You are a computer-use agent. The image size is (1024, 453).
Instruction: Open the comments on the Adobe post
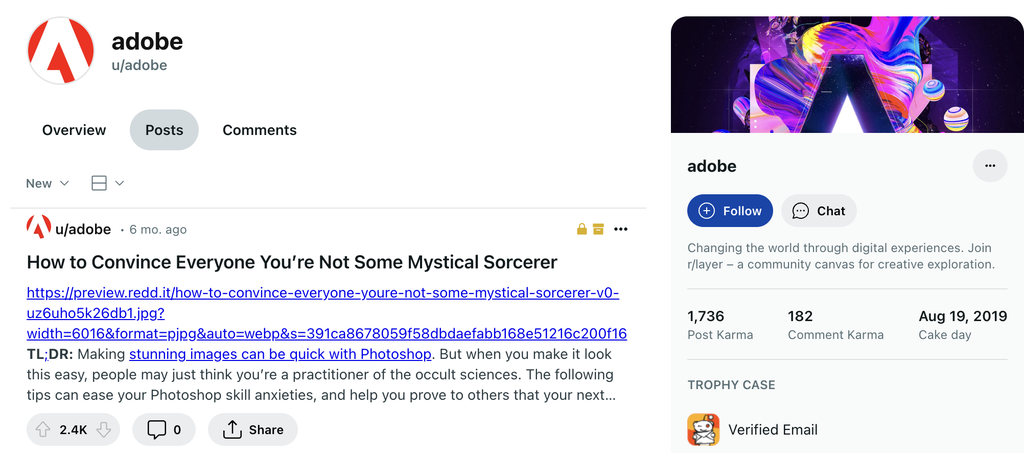tap(165, 430)
